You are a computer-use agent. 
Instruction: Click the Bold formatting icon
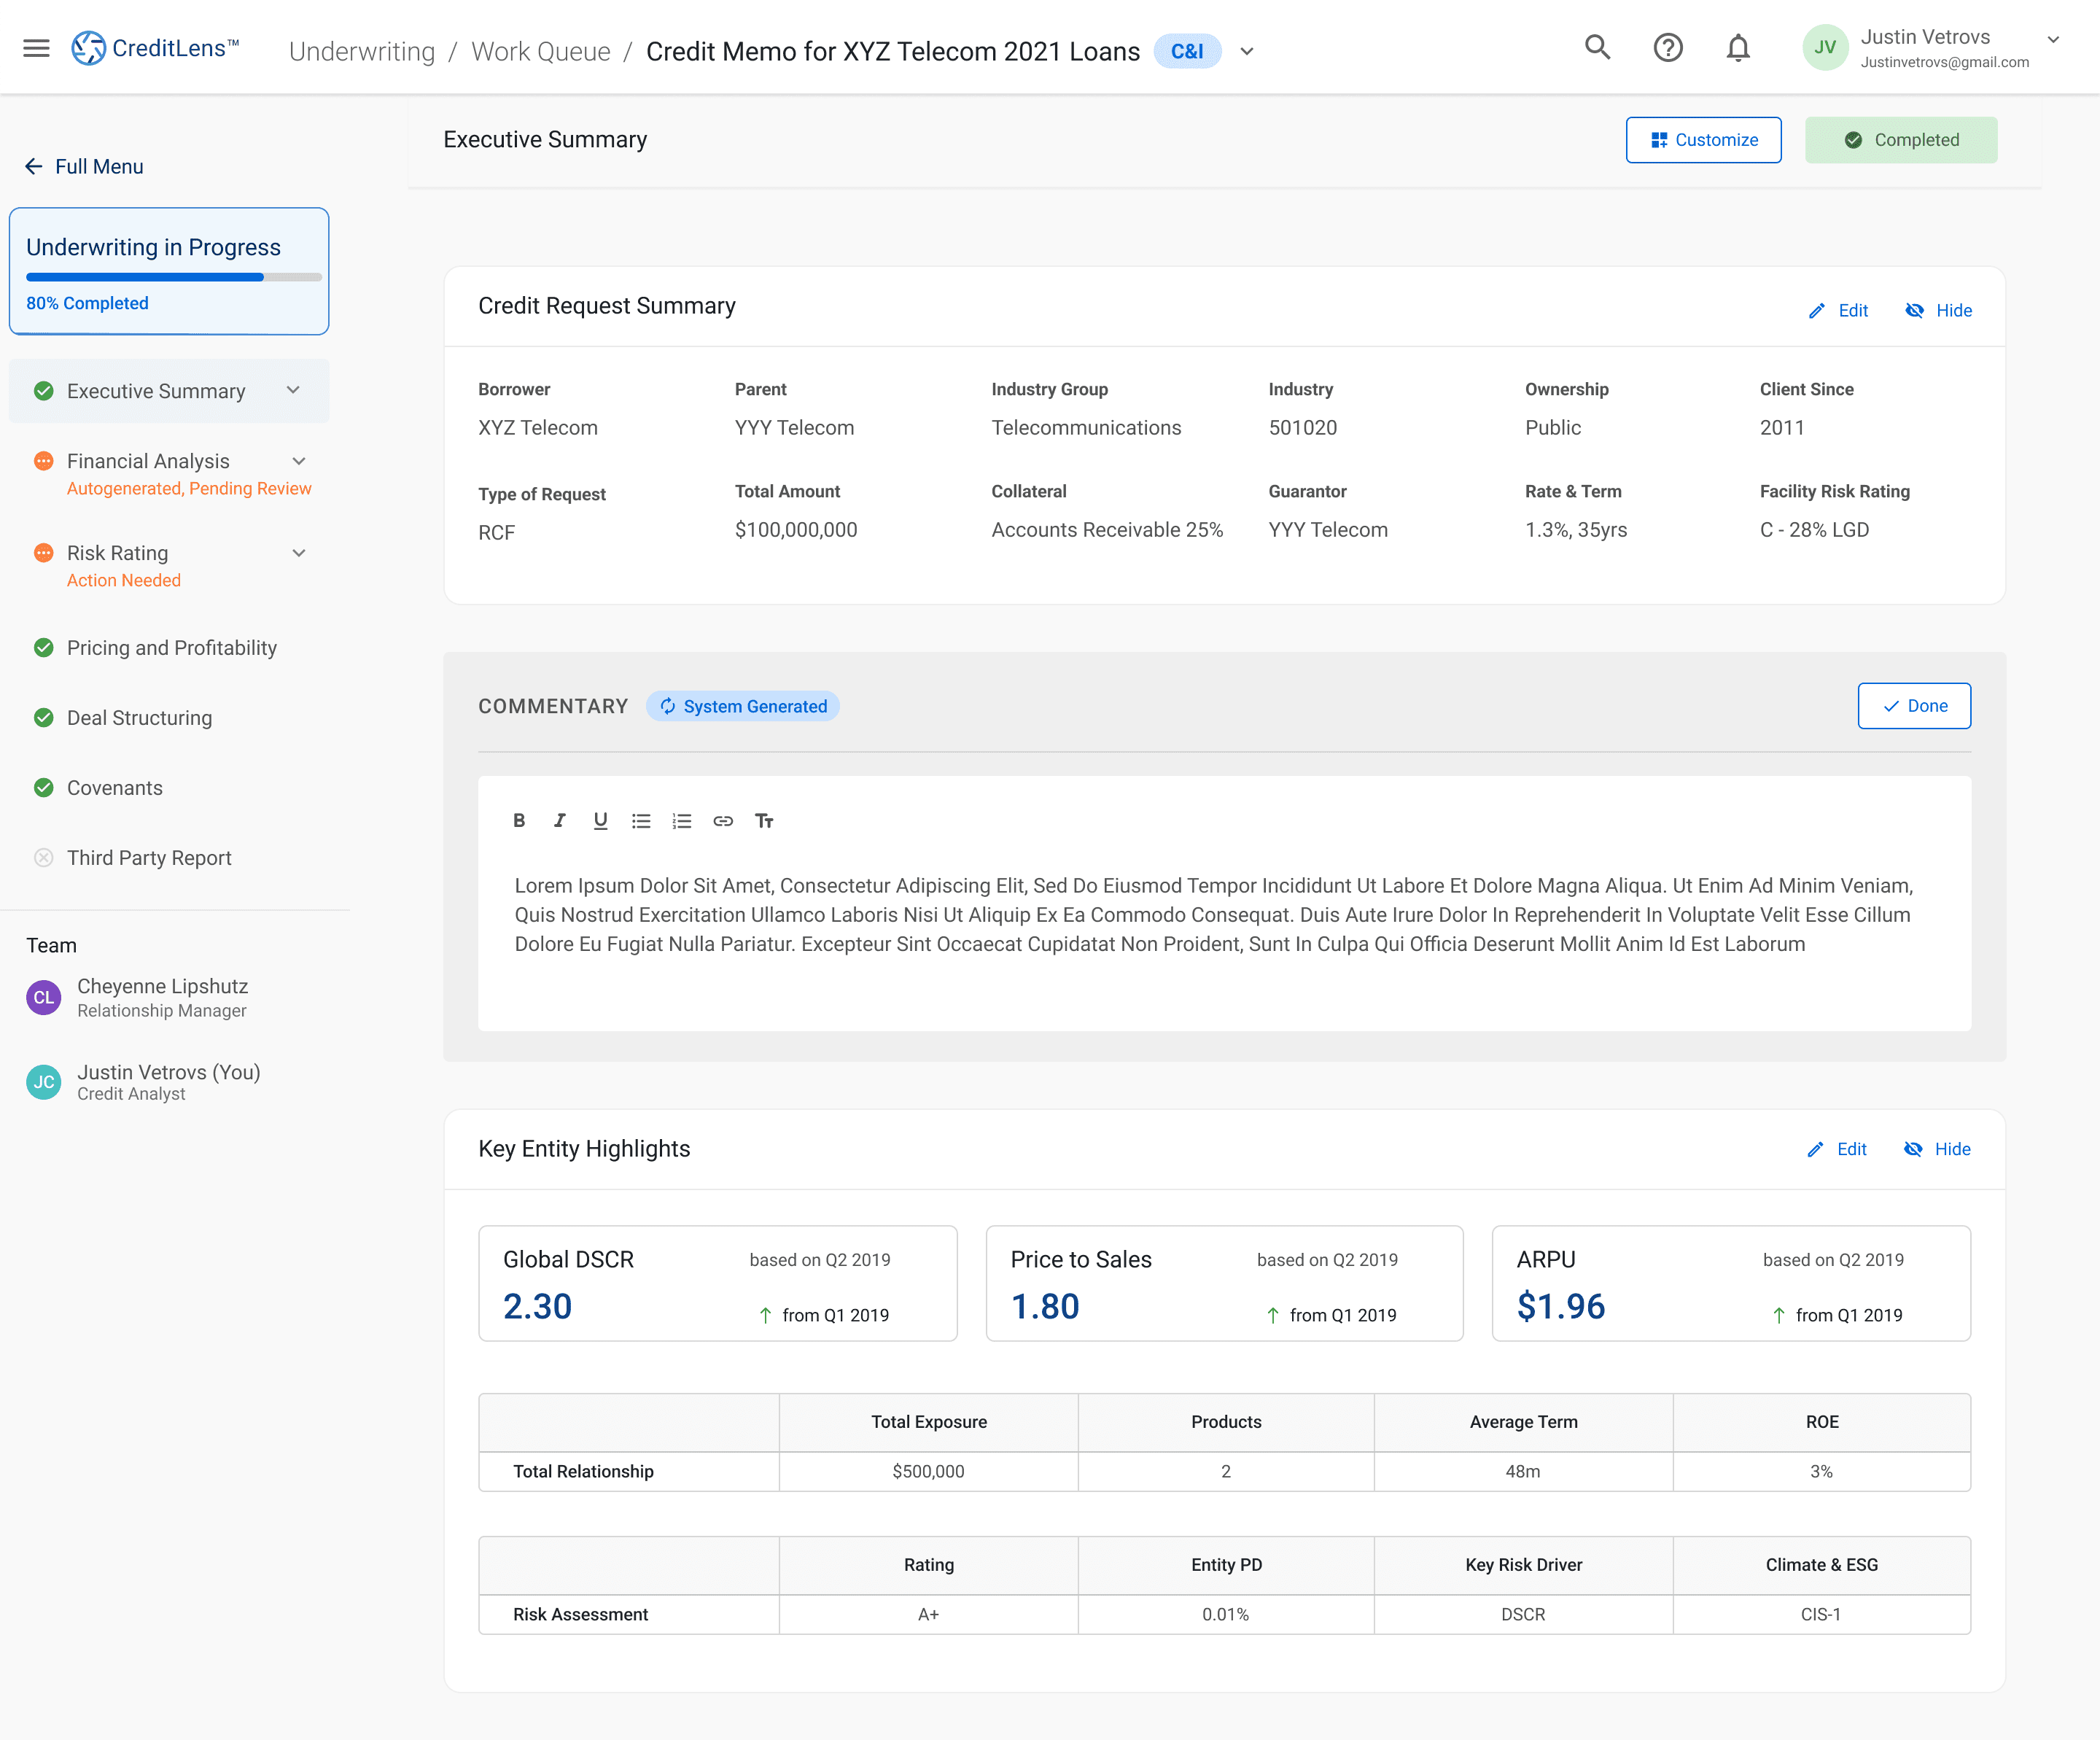[x=518, y=821]
